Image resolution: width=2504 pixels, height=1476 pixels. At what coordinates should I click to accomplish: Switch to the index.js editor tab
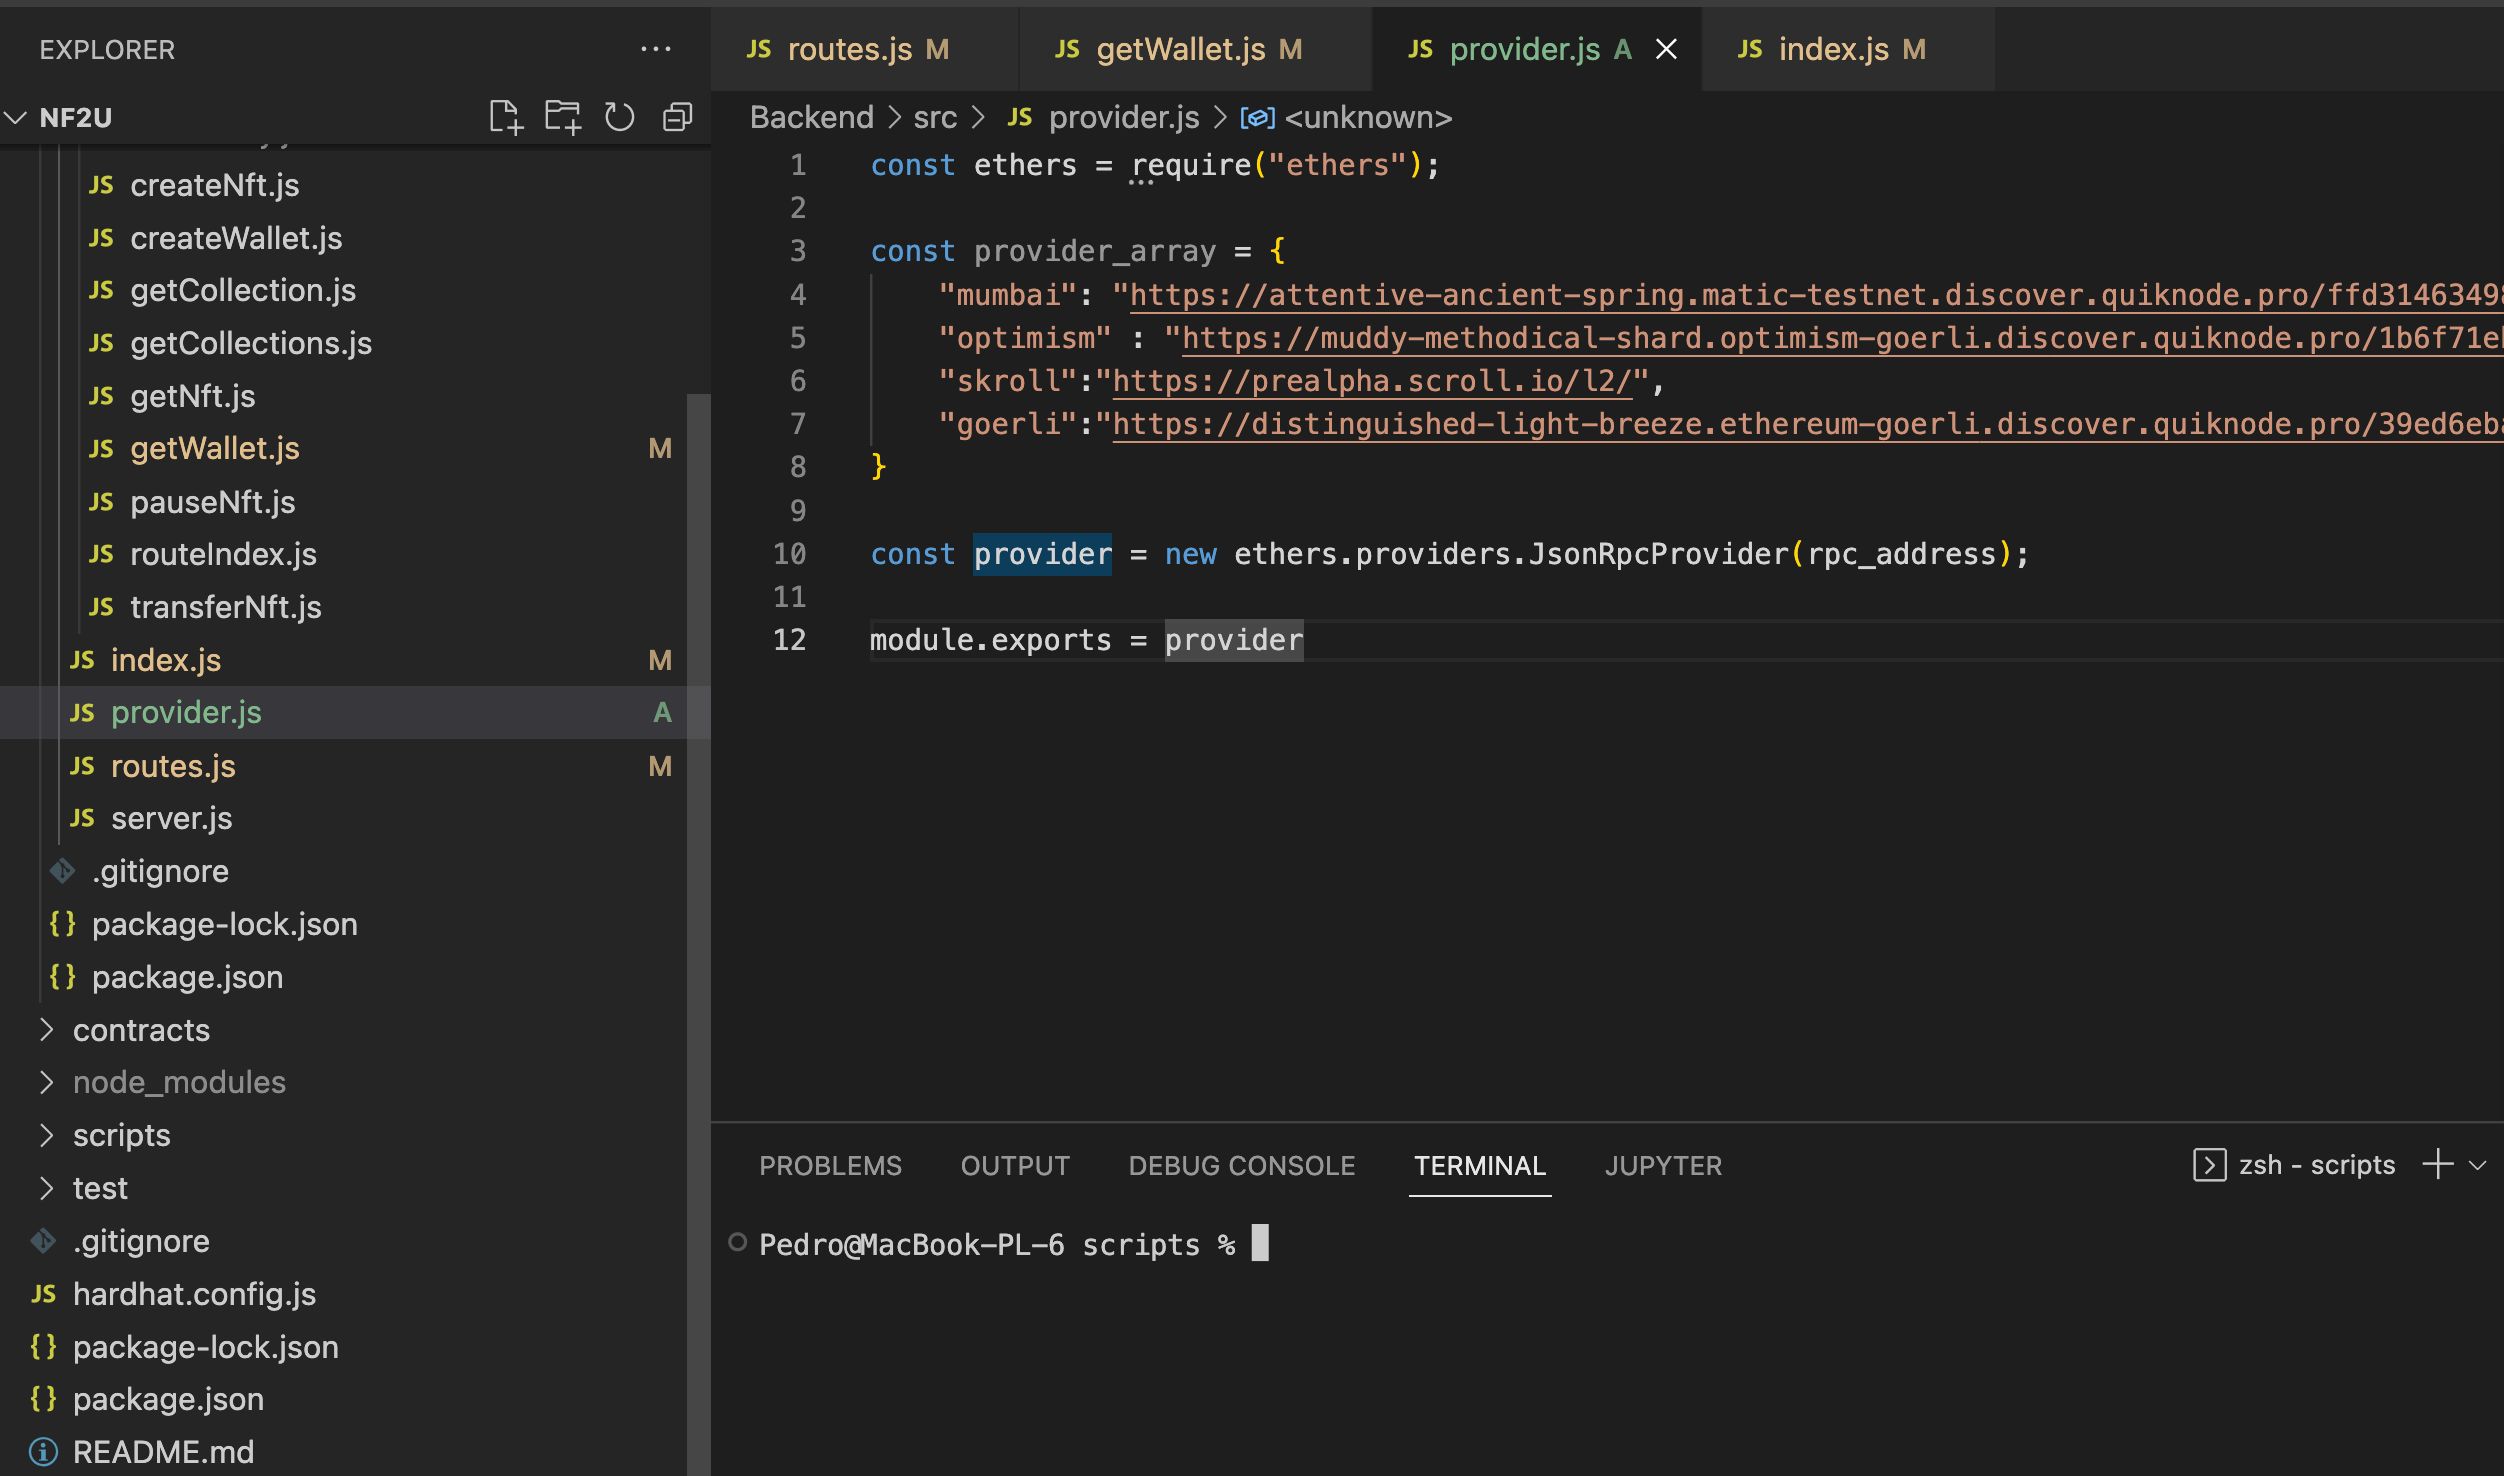1848,49
